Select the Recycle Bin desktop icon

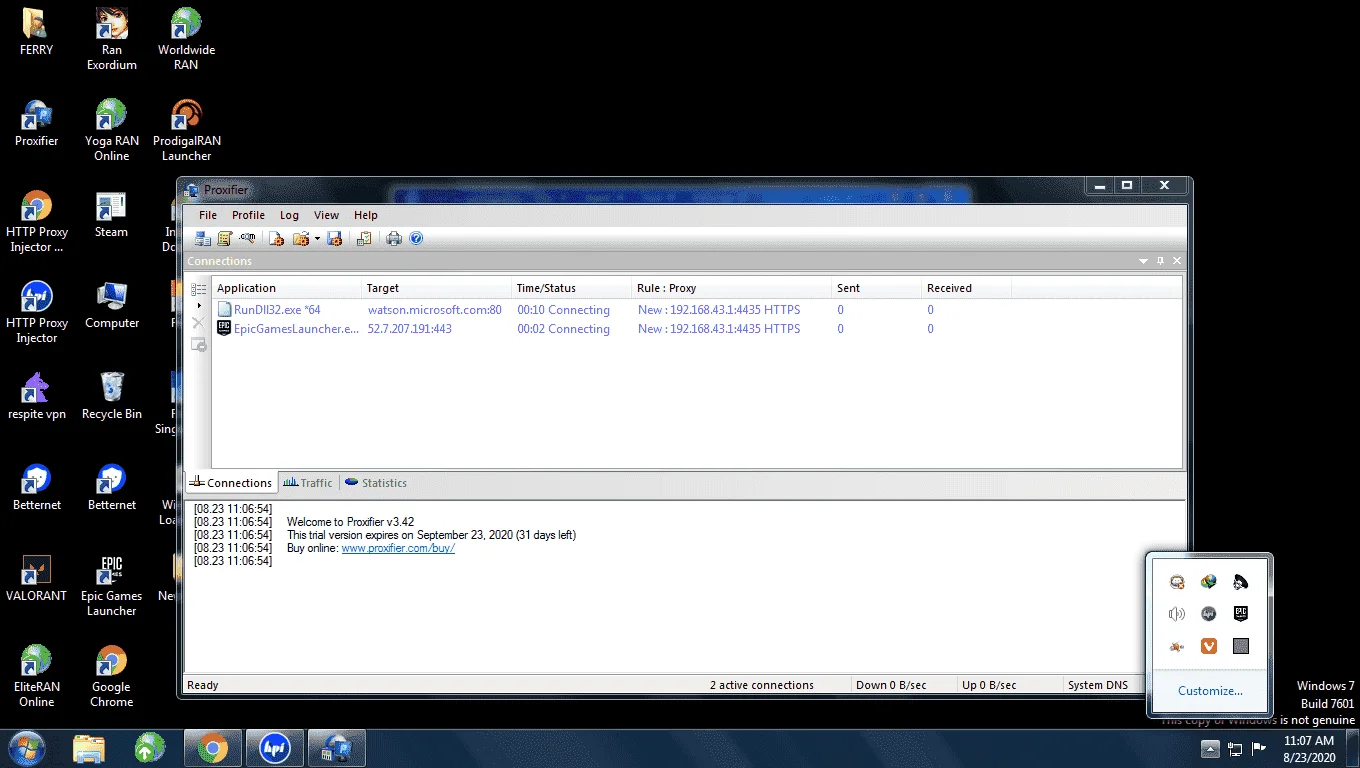(112, 396)
